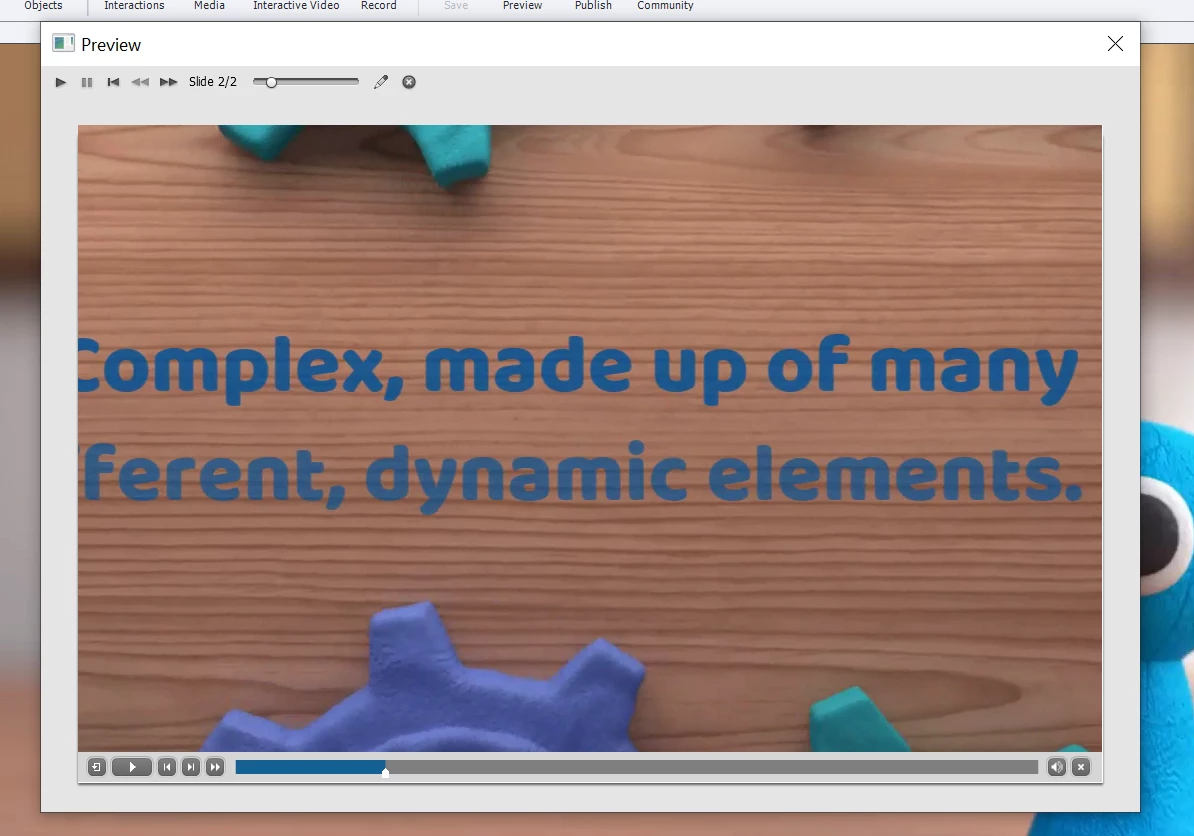
Task: Click the fast-forward button in the player bar
Action: 215,767
